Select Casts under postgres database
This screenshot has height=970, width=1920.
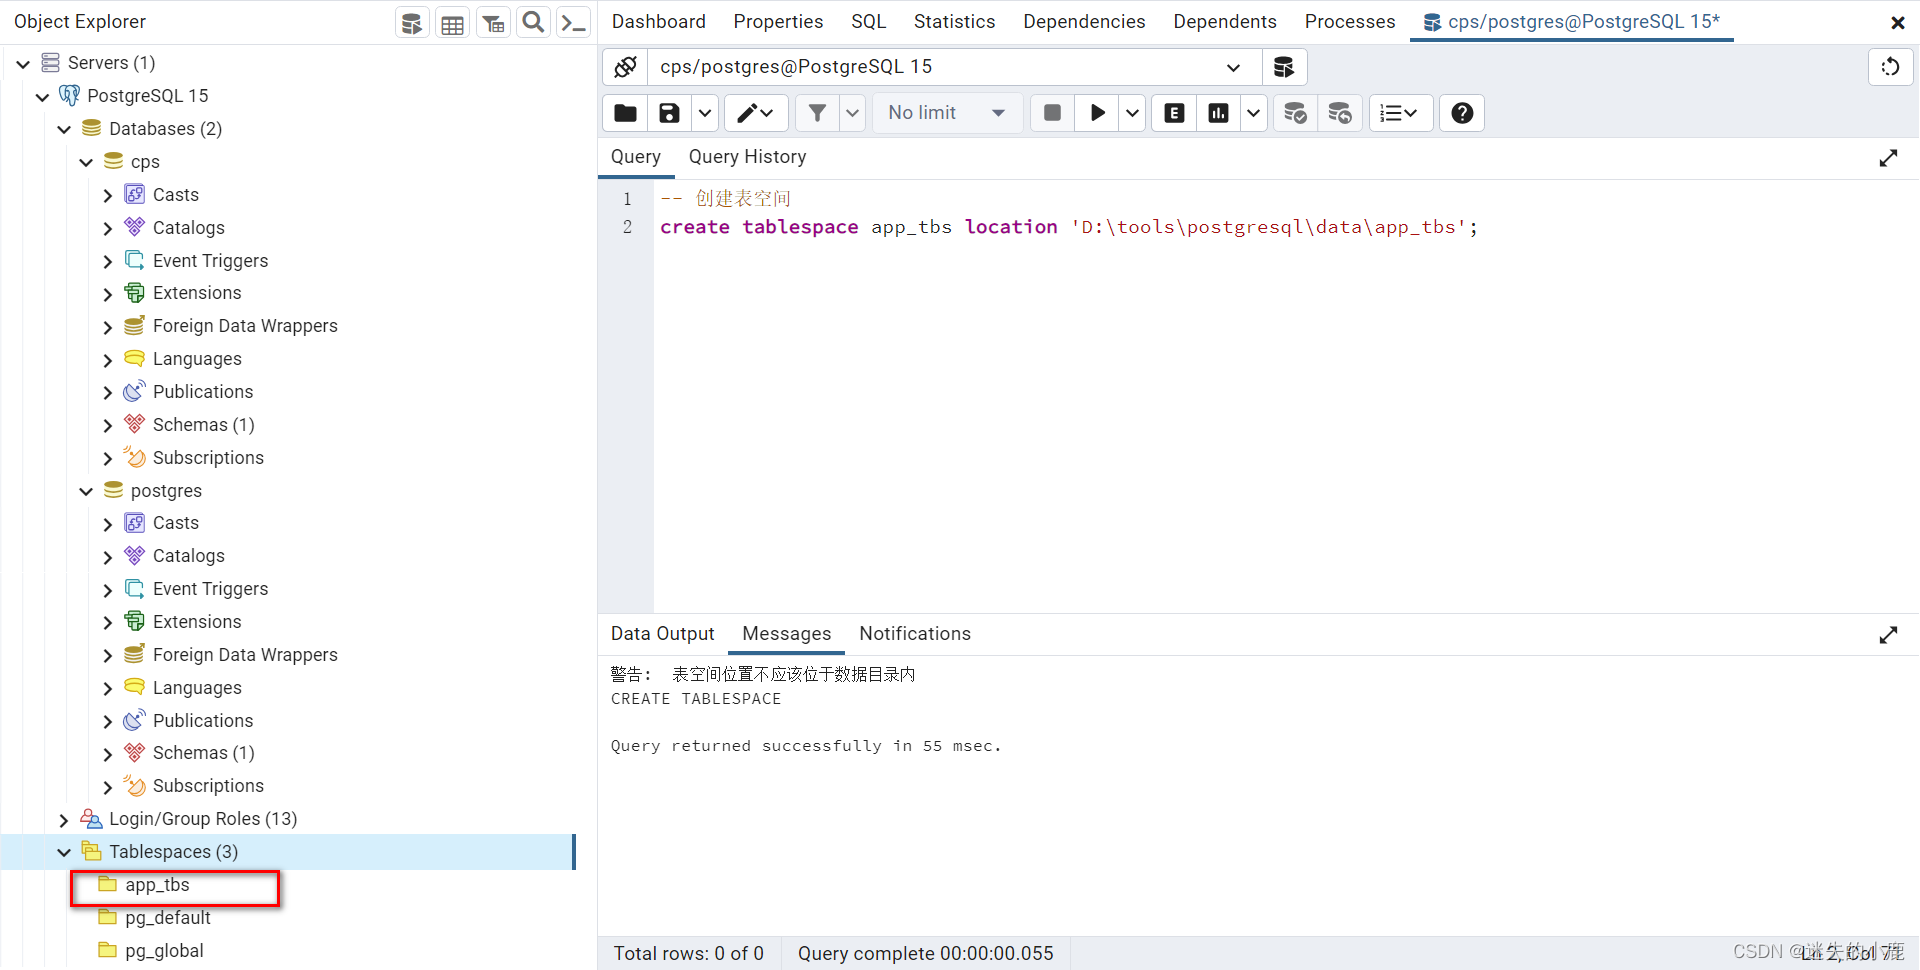pyautogui.click(x=175, y=523)
